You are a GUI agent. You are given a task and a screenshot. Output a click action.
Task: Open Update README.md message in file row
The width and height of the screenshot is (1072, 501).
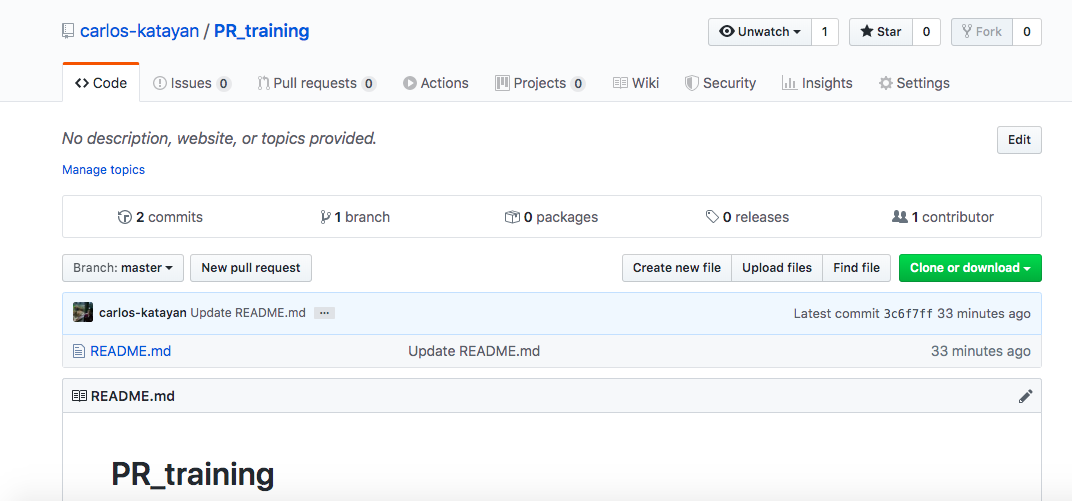pyautogui.click(x=474, y=351)
